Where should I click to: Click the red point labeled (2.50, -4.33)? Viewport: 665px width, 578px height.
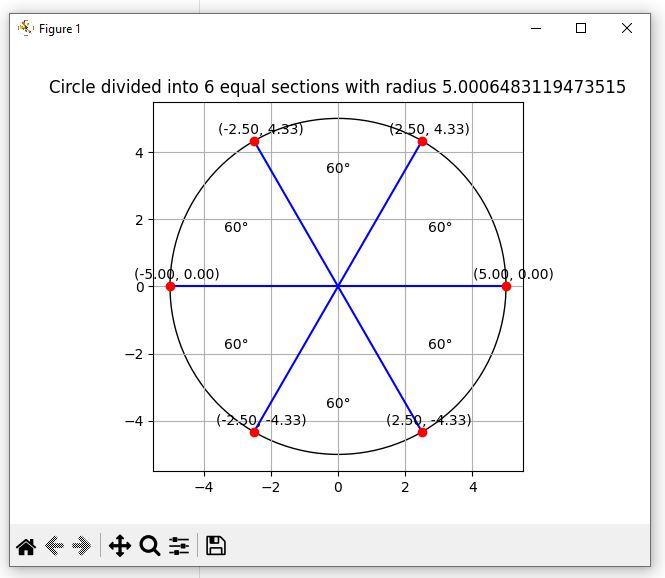click(x=422, y=432)
